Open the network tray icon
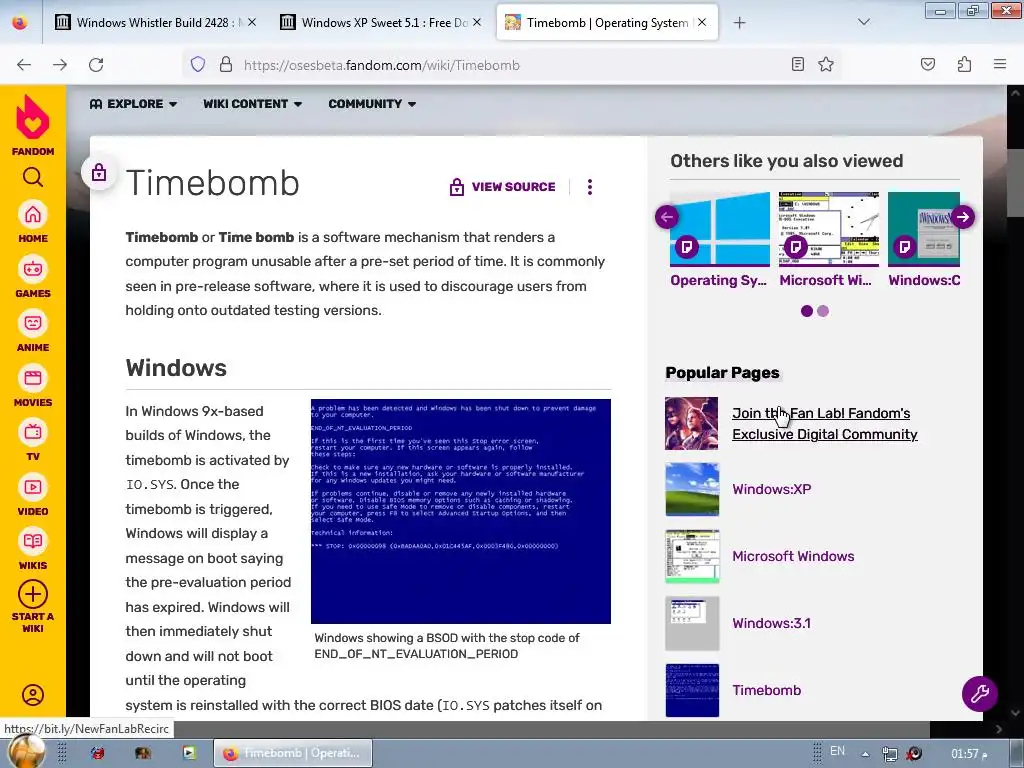Screen dimensions: 1024x768 pyautogui.click(x=889, y=754)
